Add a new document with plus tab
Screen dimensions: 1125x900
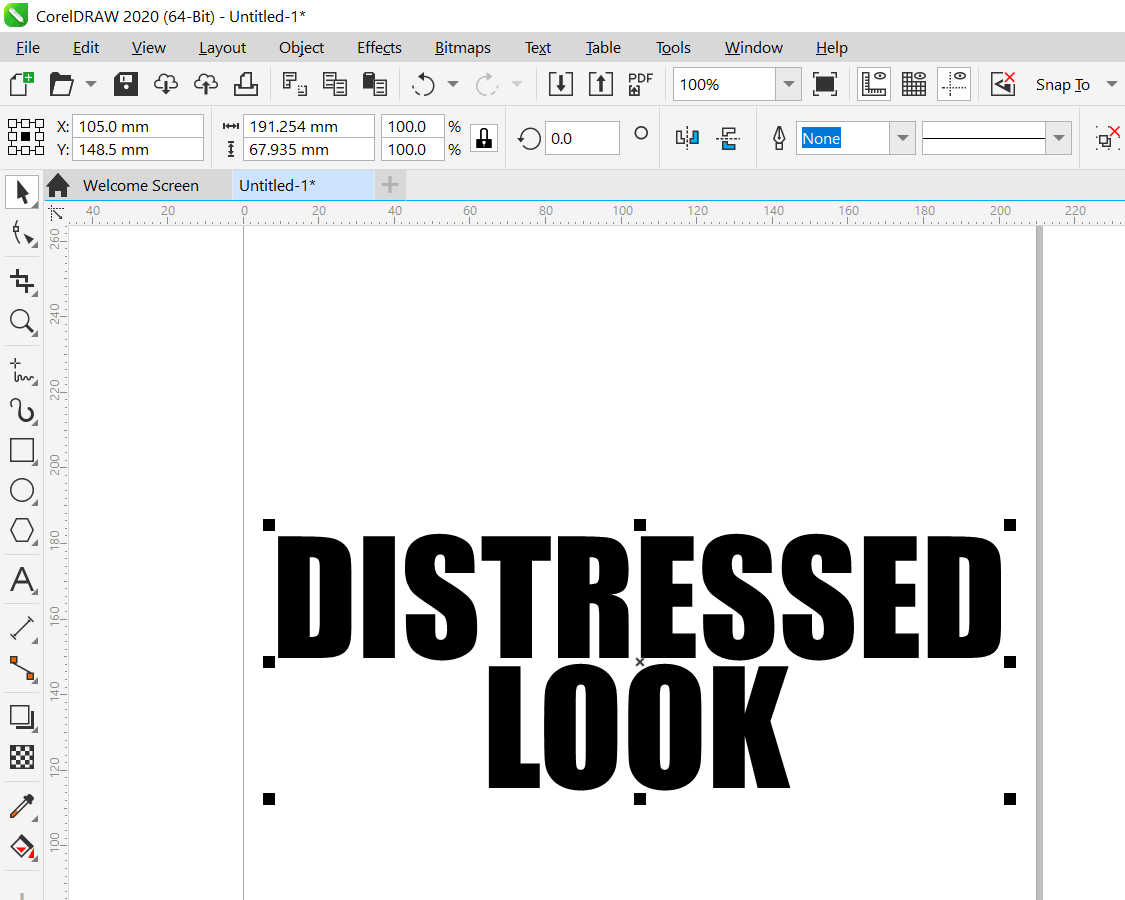[x=390, y=186]
